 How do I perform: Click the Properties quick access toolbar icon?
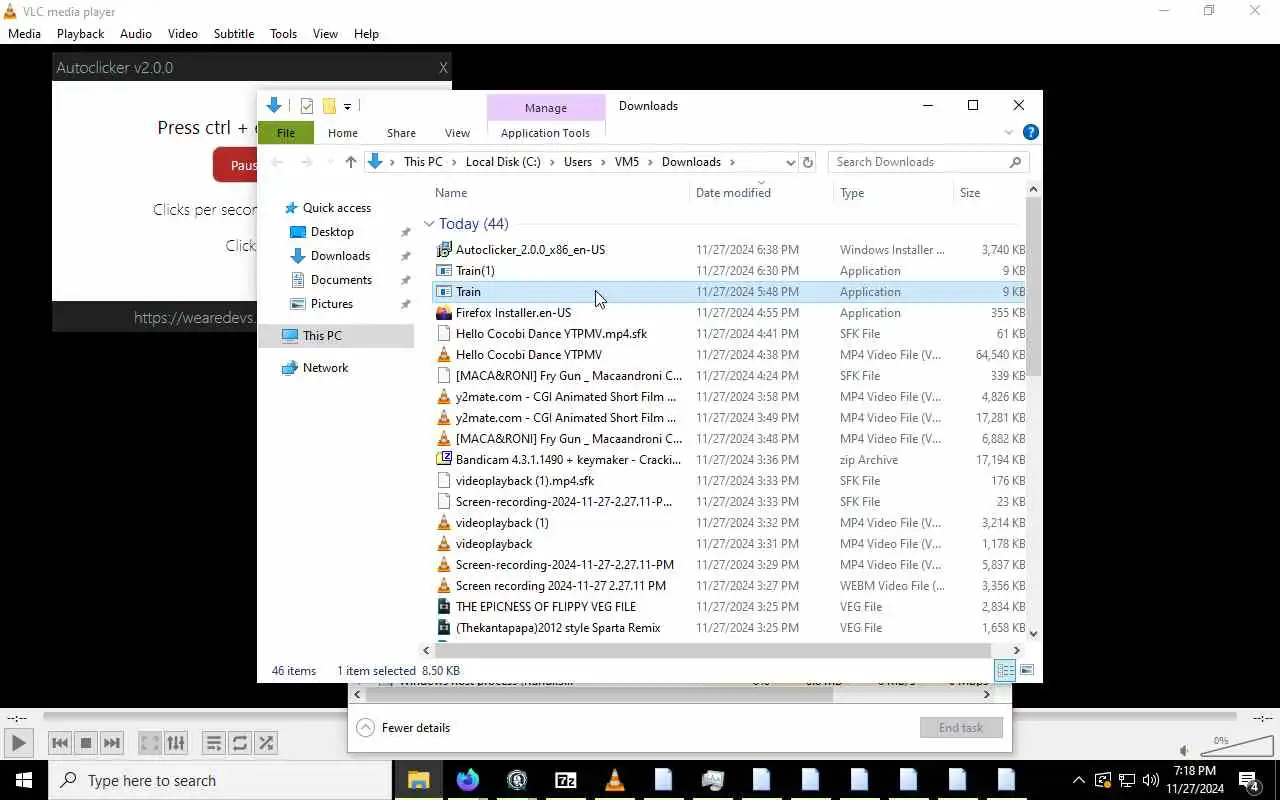point(307,106)
